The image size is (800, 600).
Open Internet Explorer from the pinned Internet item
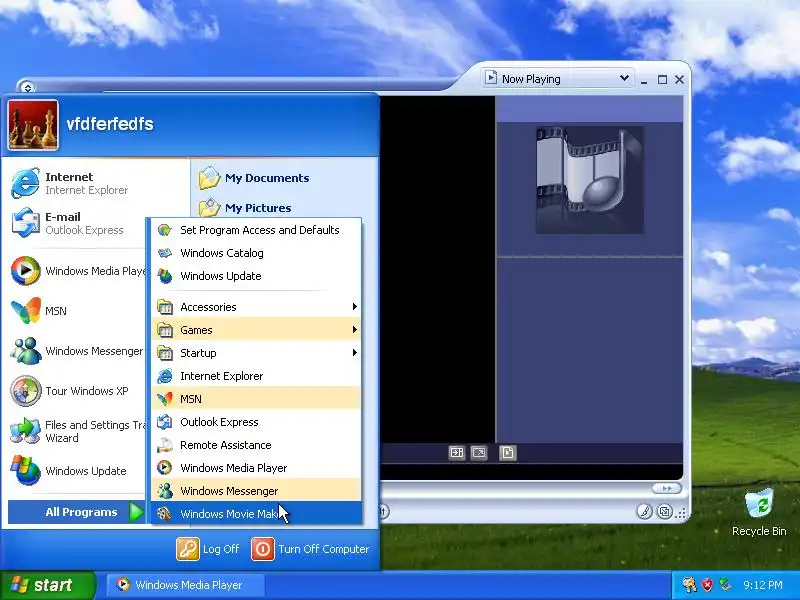(77, 183)
